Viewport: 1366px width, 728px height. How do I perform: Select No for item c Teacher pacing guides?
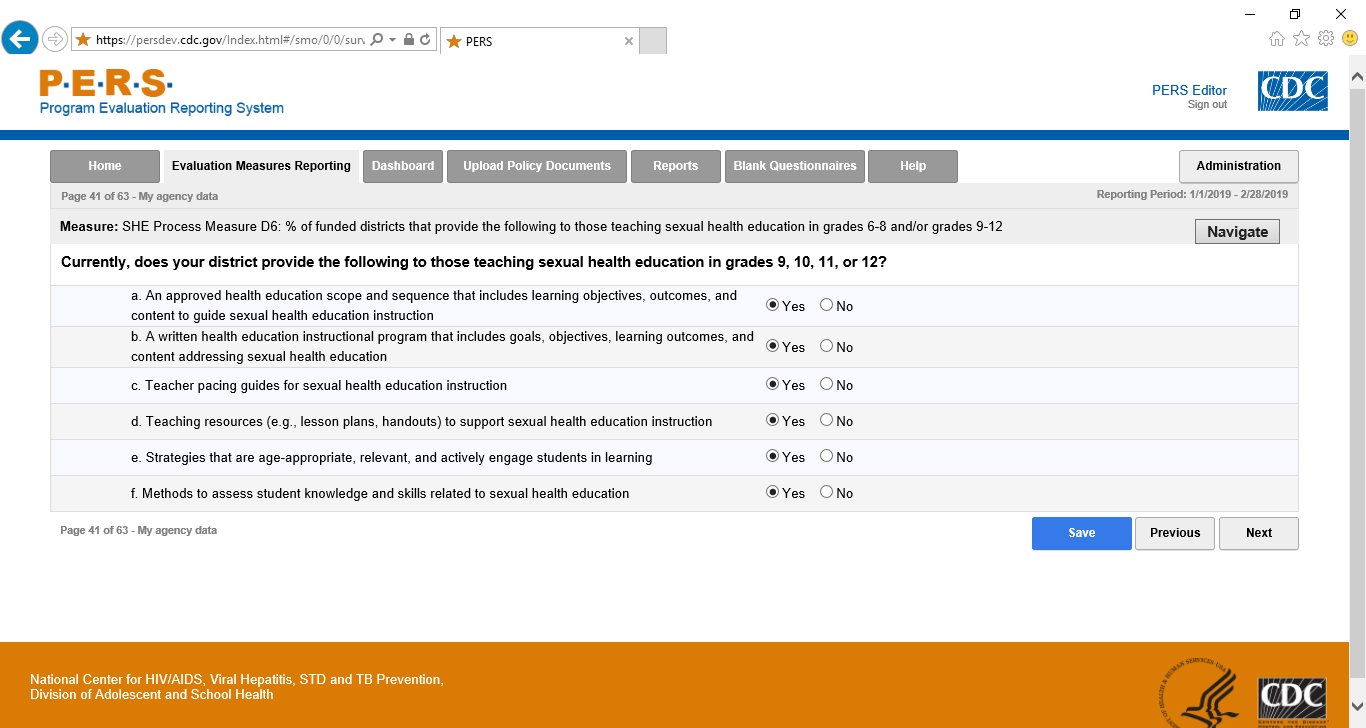tap(826, 384)
